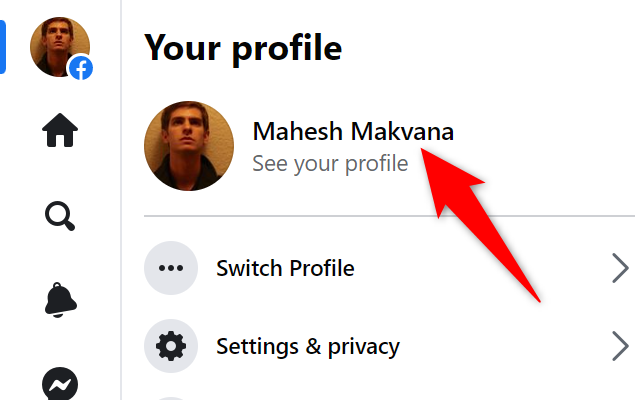Click the sidebar profile avatar
The height and width of the screenshot is (400, 635).
point(58,44)
